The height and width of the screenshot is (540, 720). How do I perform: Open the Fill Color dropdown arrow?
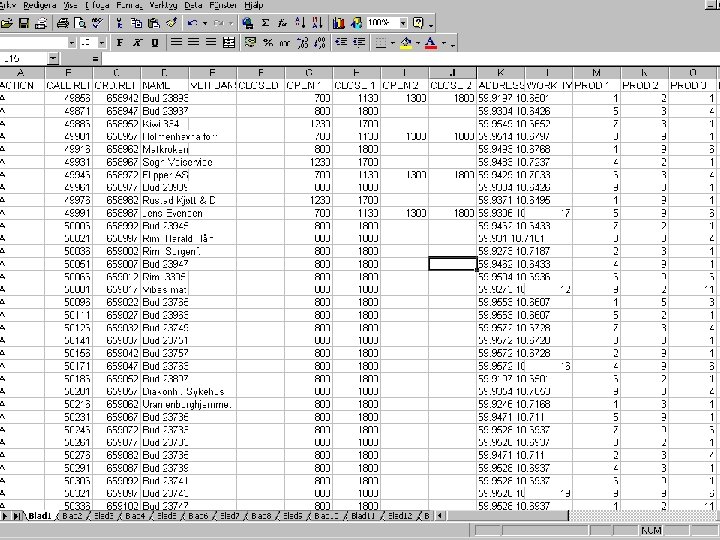click(x=418, y=43)
